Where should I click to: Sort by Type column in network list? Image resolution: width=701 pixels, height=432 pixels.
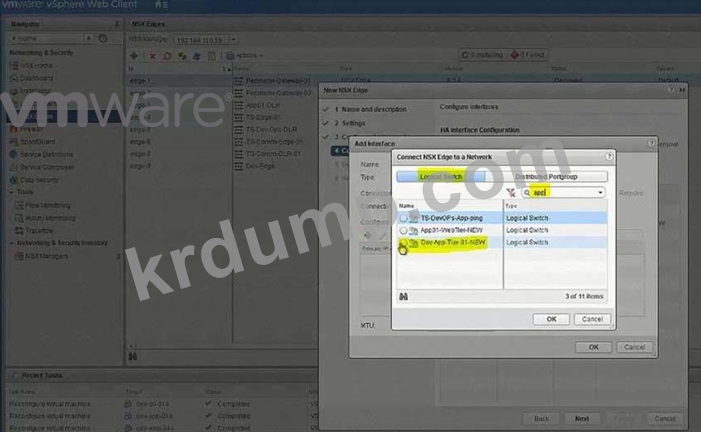coord(556,206)
